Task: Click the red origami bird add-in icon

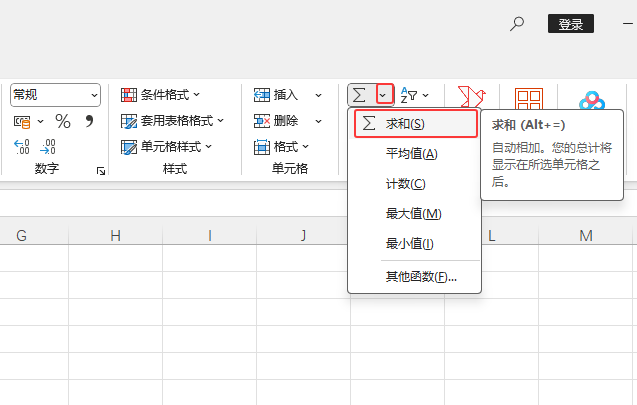Action: pyautogui.click(x=471, y=97)
